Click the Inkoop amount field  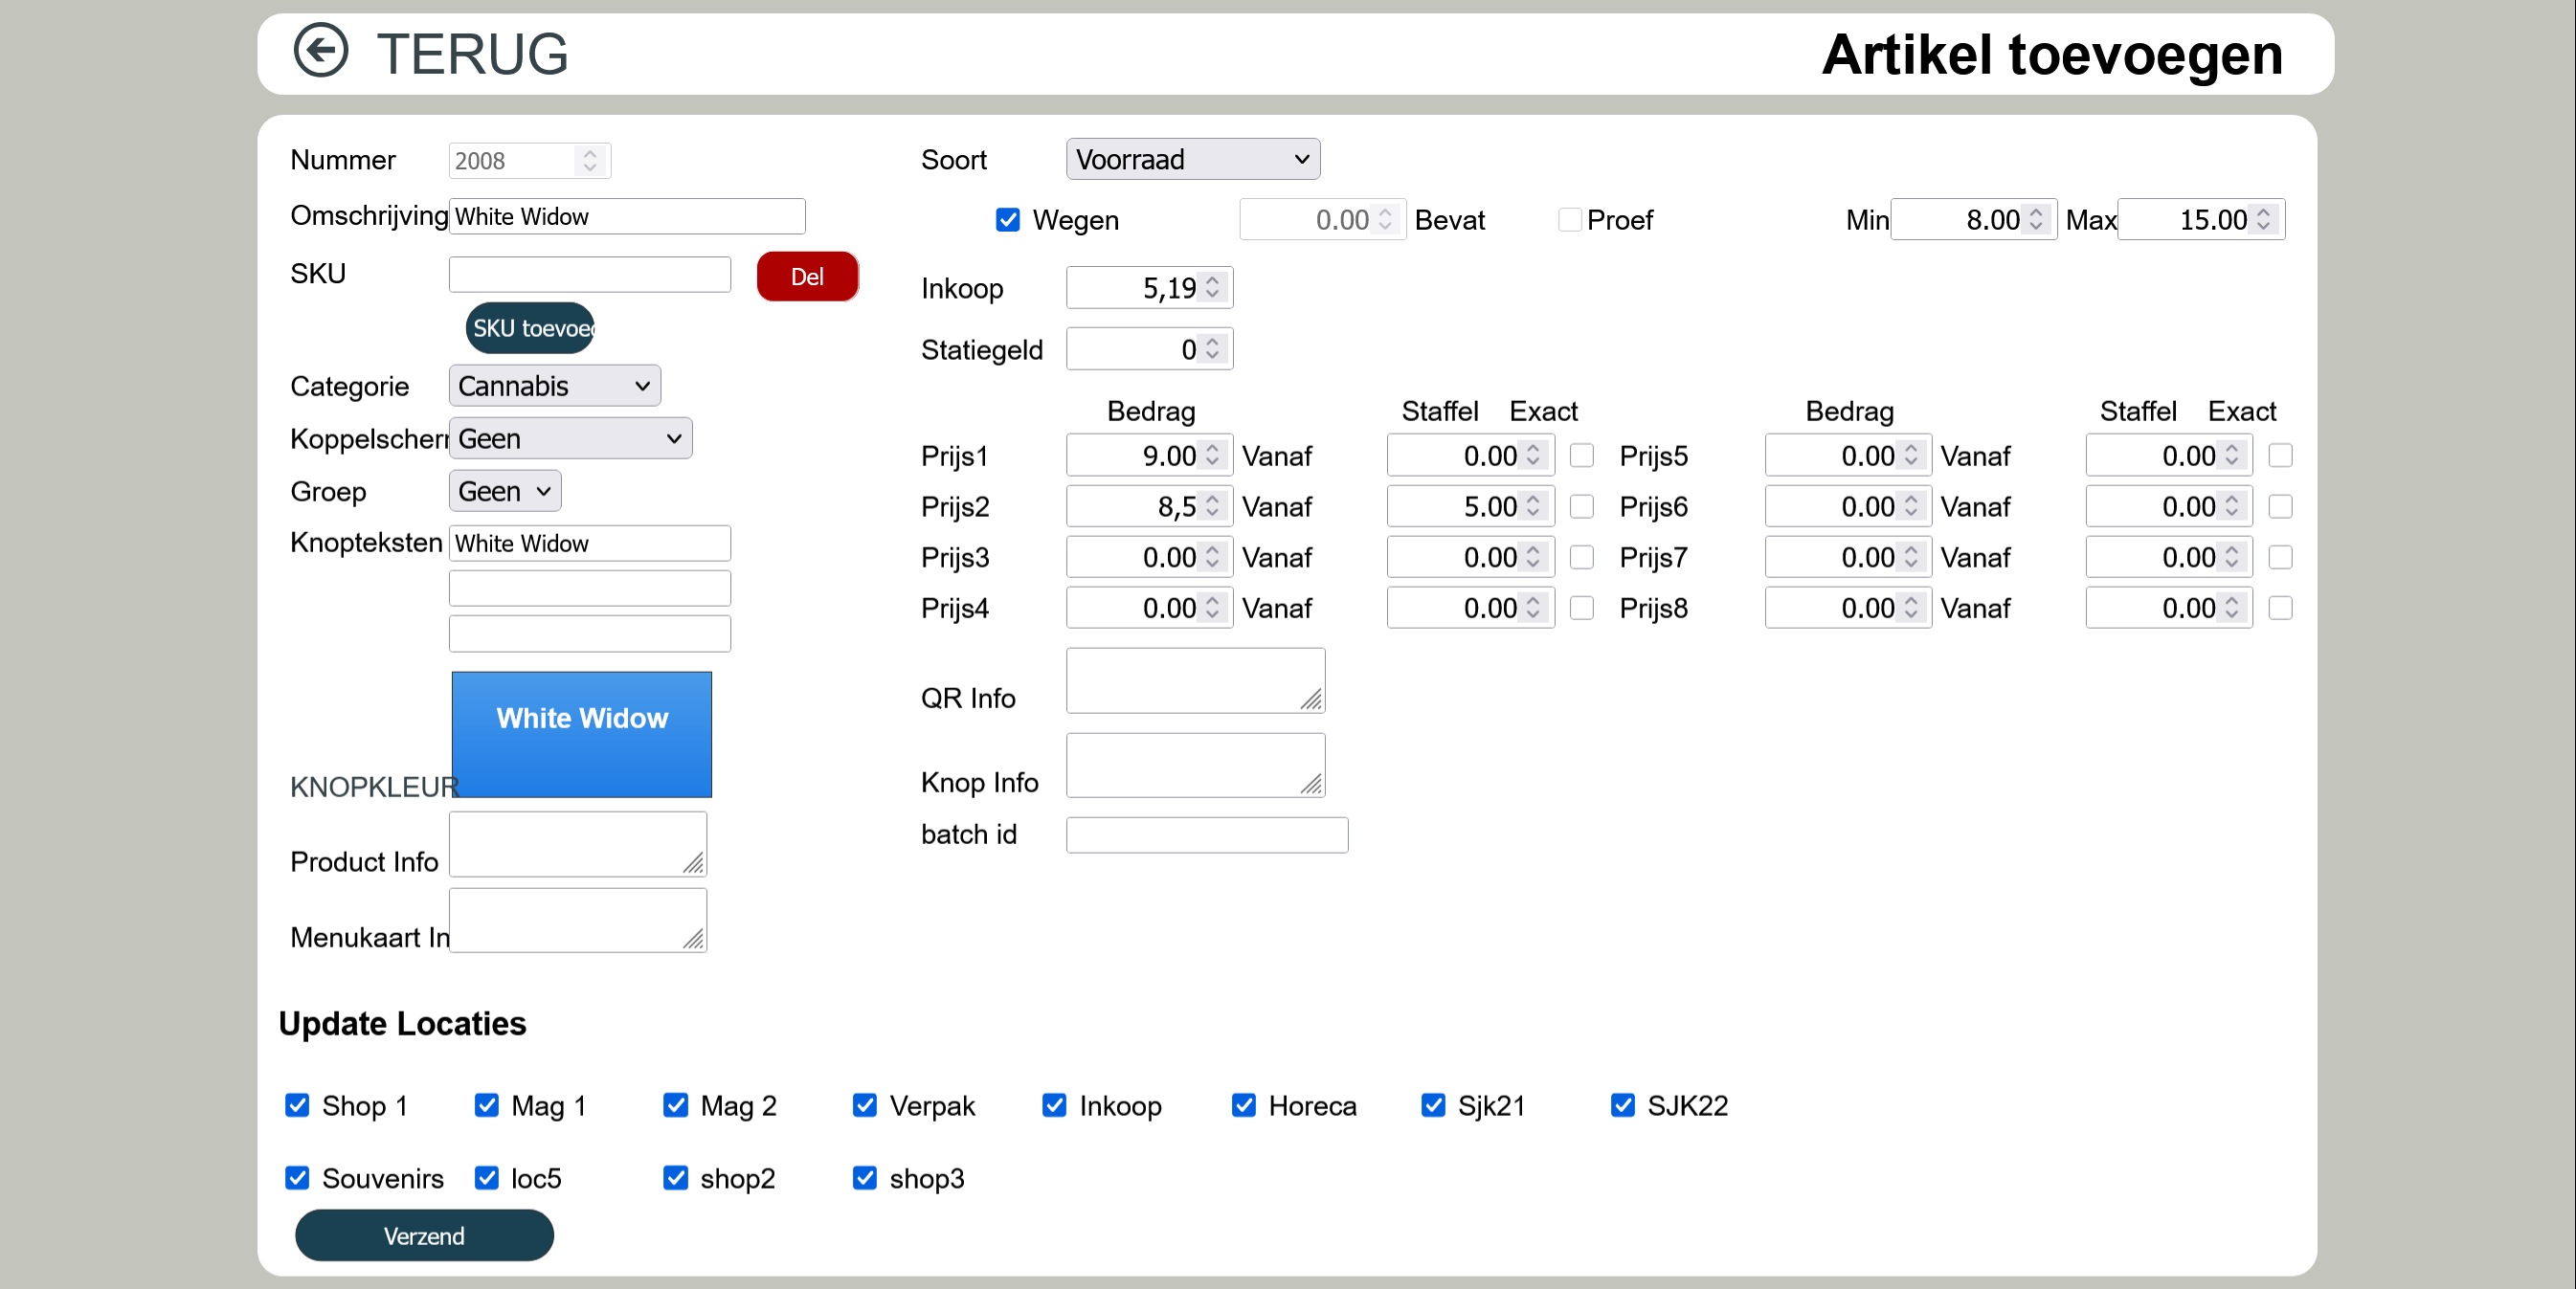(1149, 288)
